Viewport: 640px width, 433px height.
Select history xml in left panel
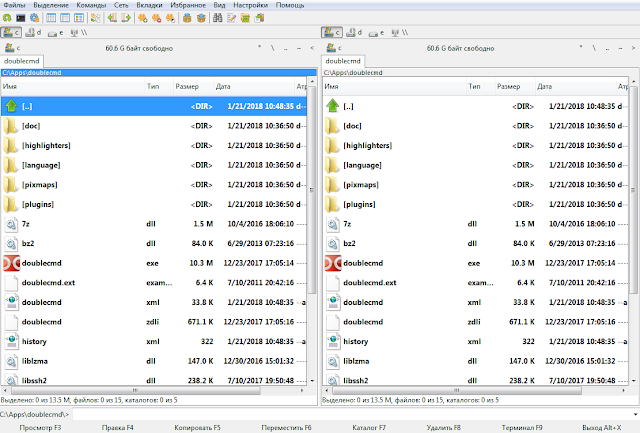(154, 341)
